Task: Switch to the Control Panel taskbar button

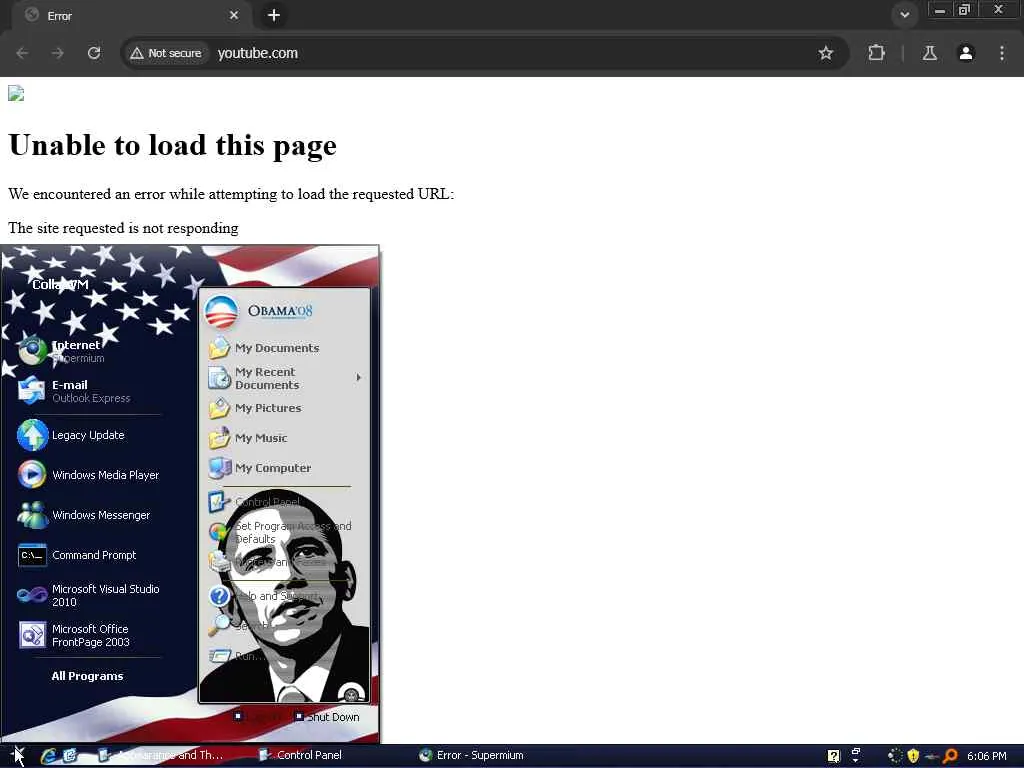Action: point(300,755)
